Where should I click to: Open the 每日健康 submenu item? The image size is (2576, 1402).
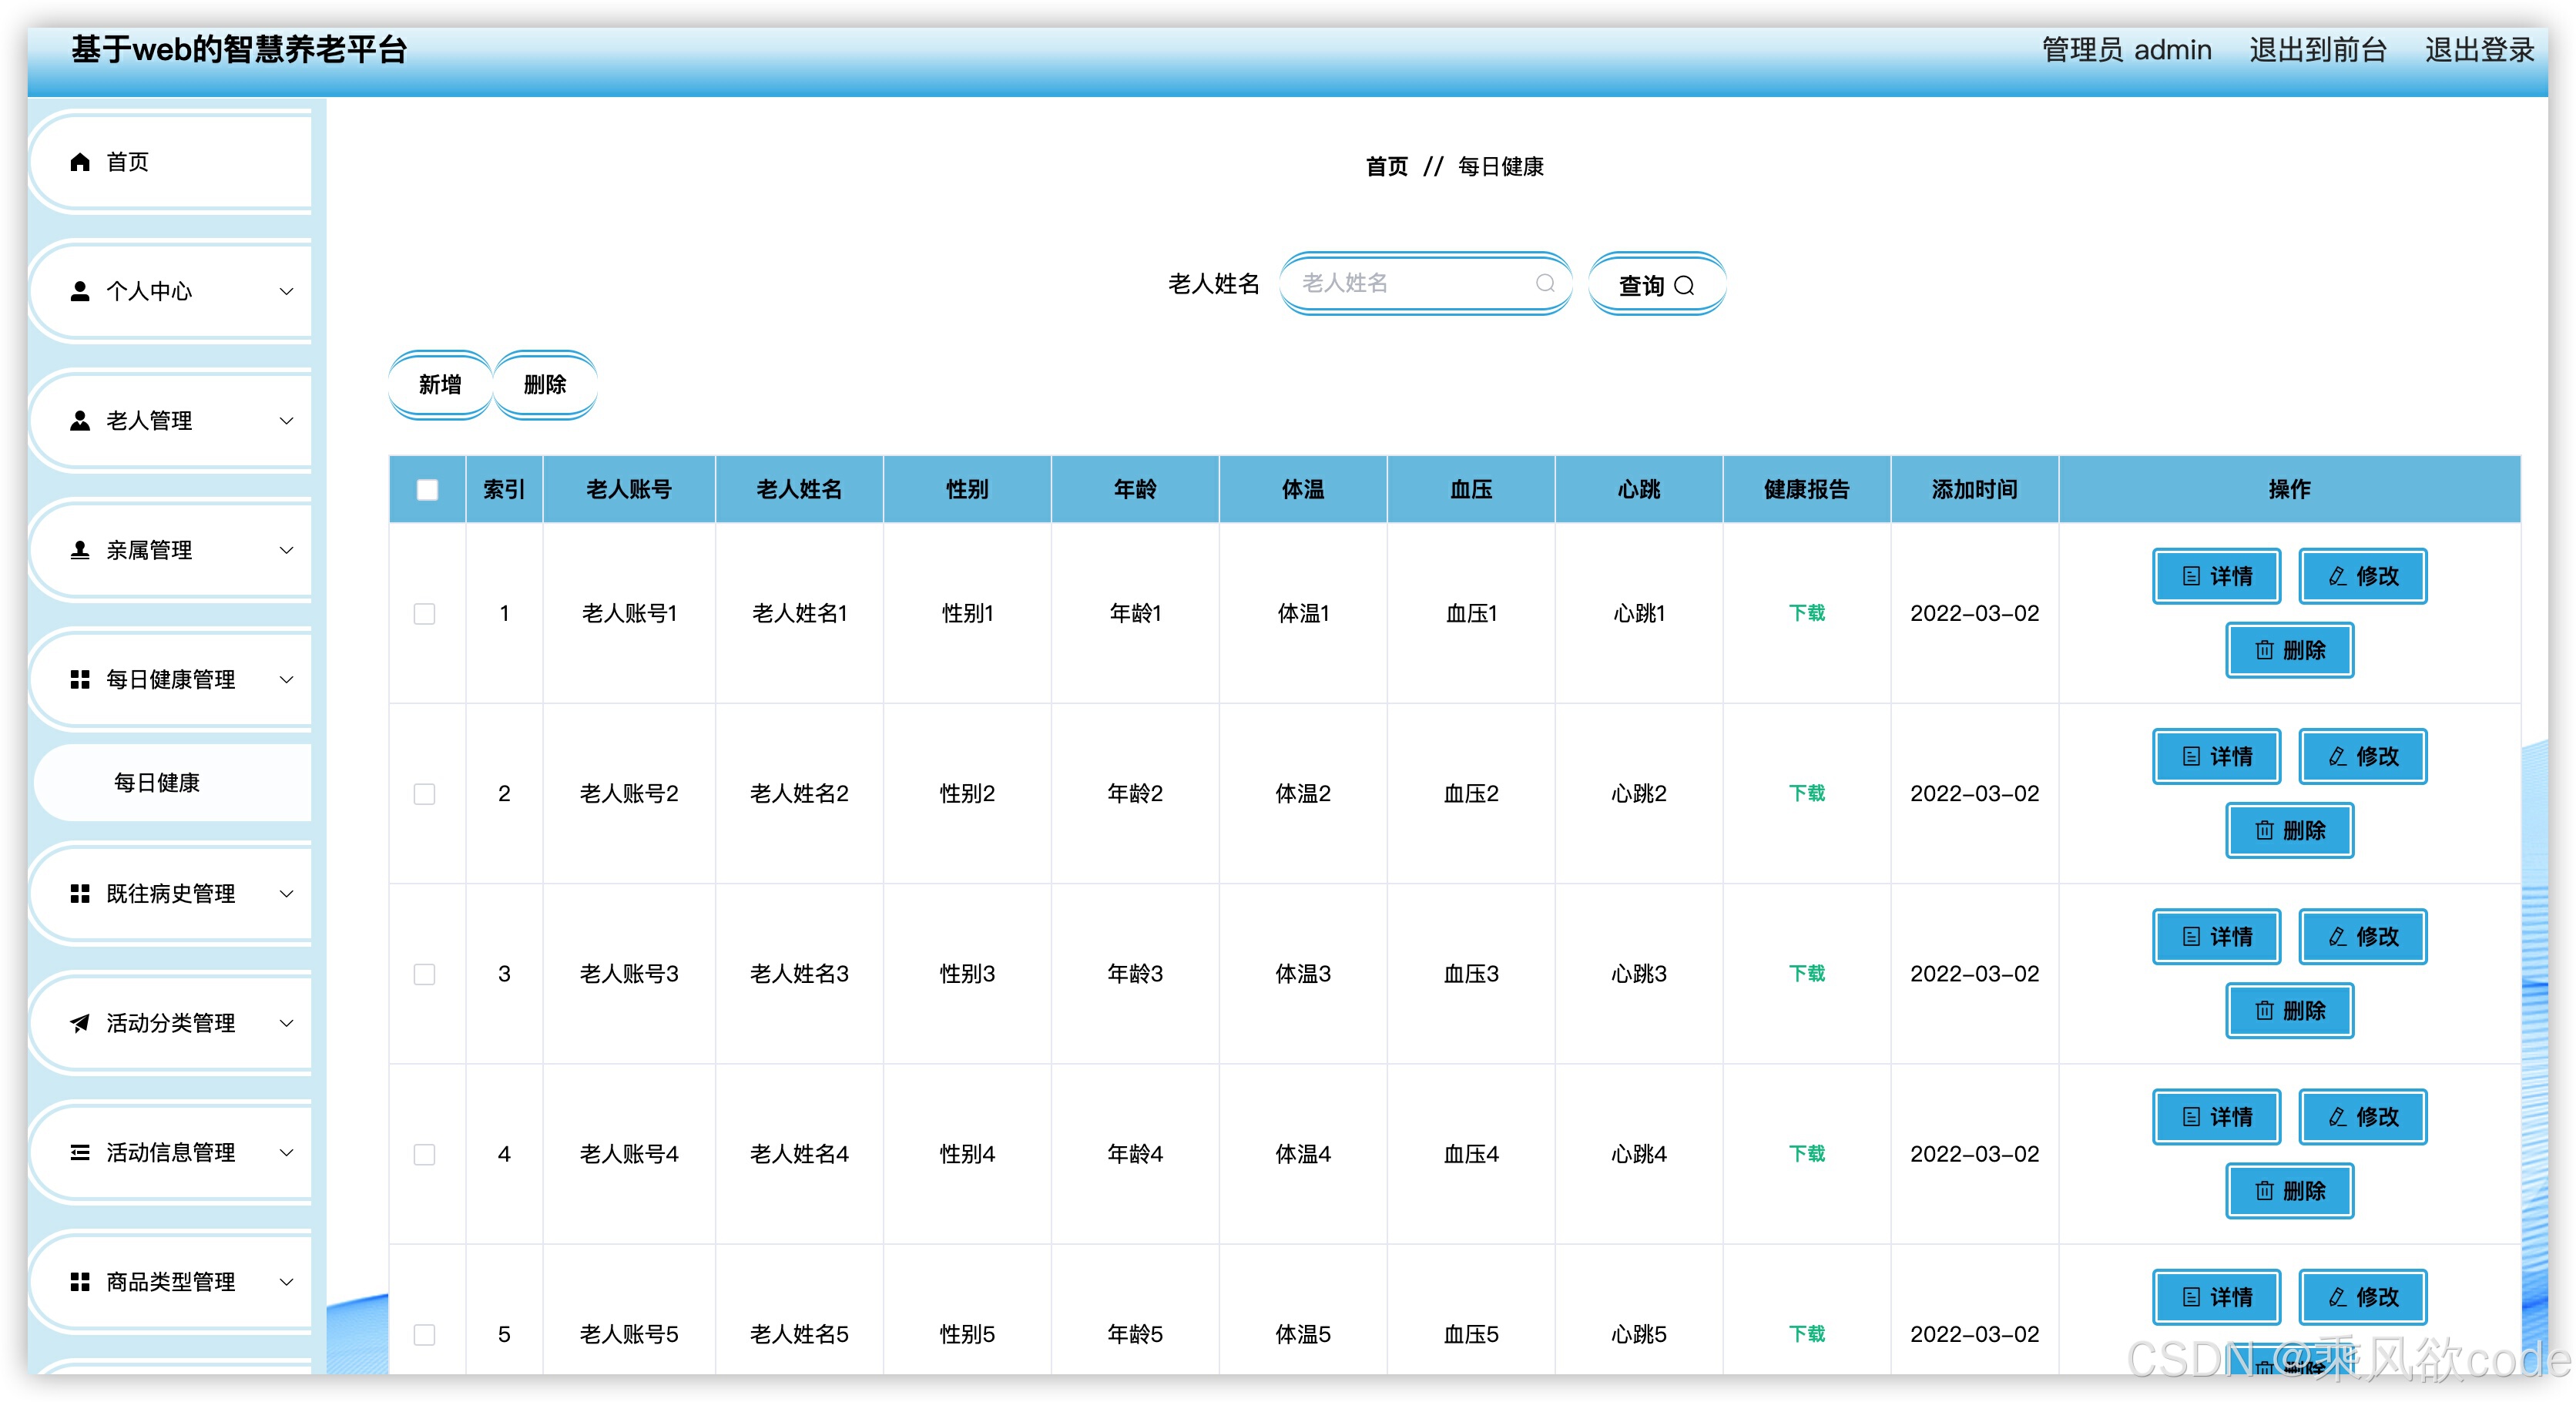click(x=157, y=782)
